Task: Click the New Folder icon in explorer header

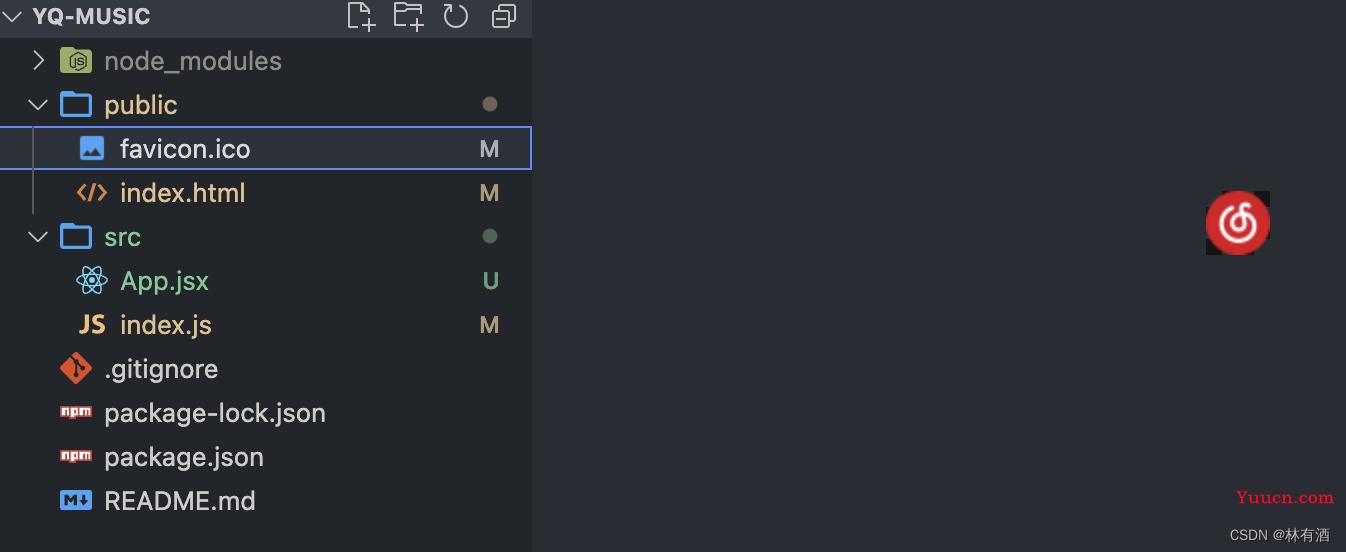Action: (x=408, y=16)
